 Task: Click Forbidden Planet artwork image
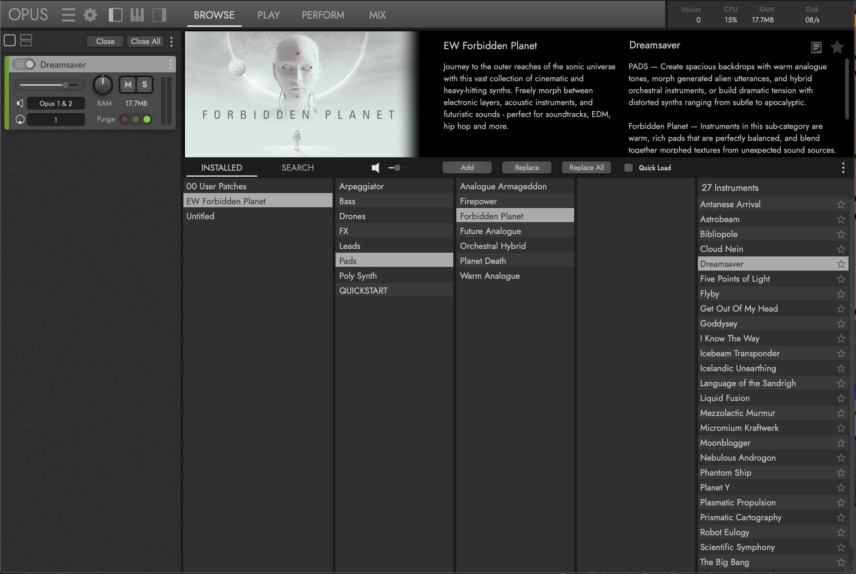click(301, 94)
